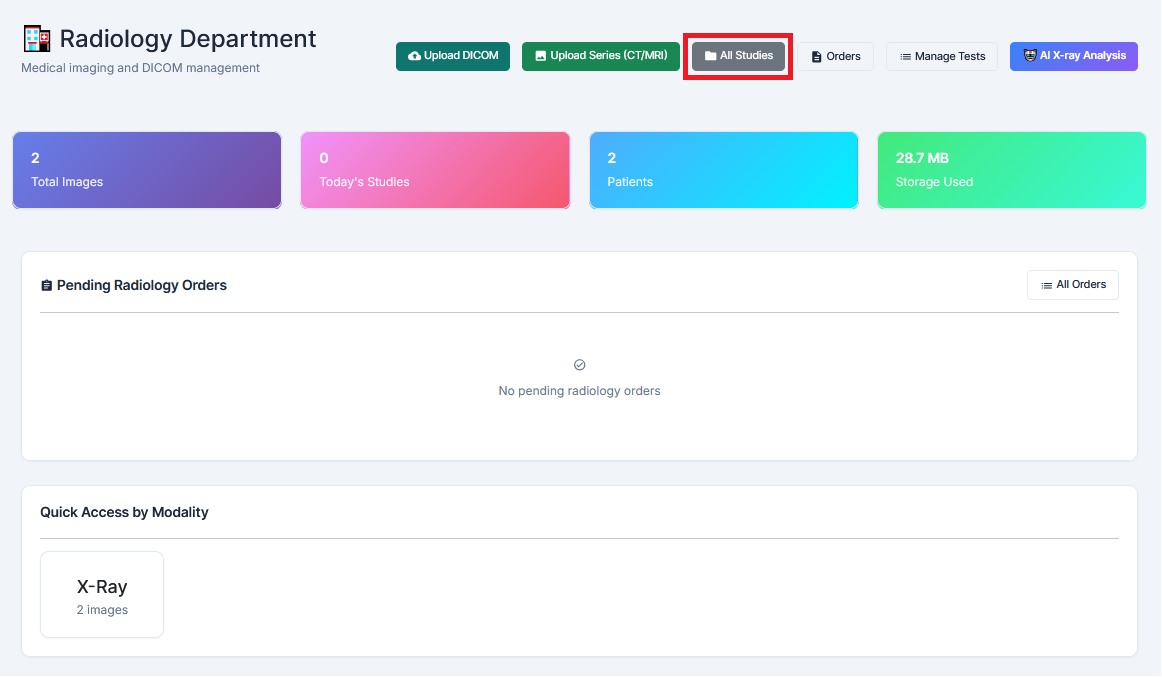Open Upload Series (CT/MRI)
Viewport: 1162px width, 677px height.
[x=600, y=56]
